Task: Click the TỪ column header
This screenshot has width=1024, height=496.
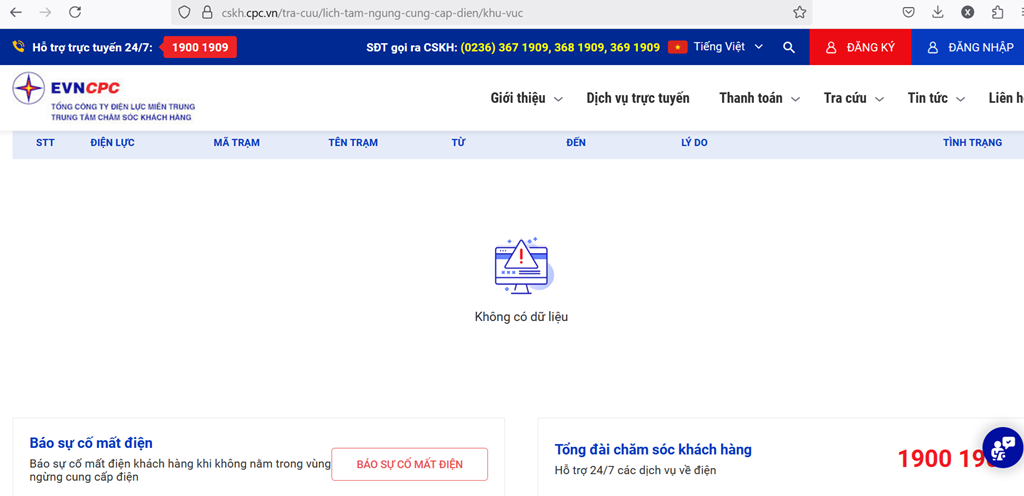Action: point(458,143)
